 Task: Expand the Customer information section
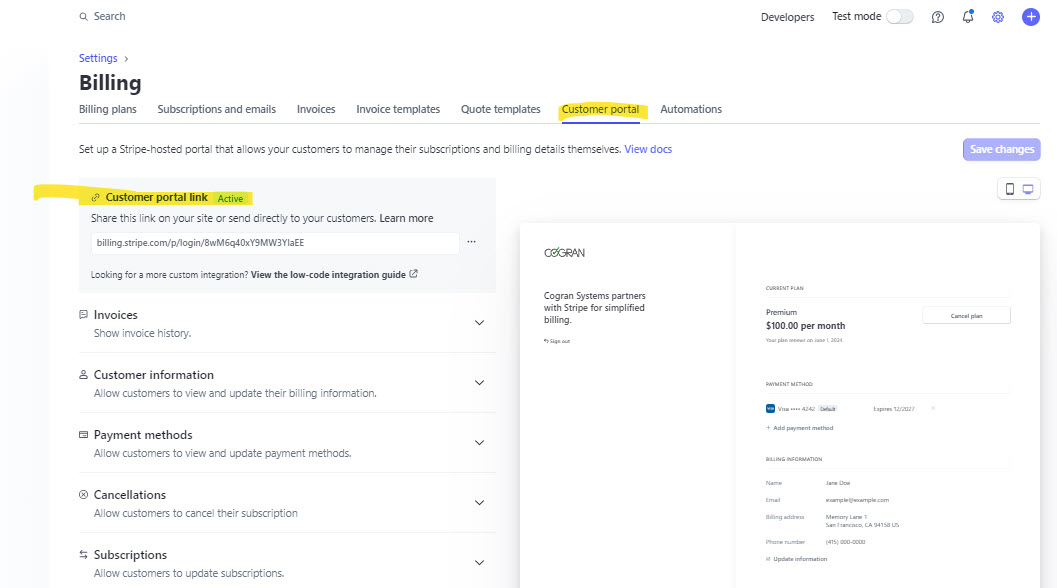(479, 383)
